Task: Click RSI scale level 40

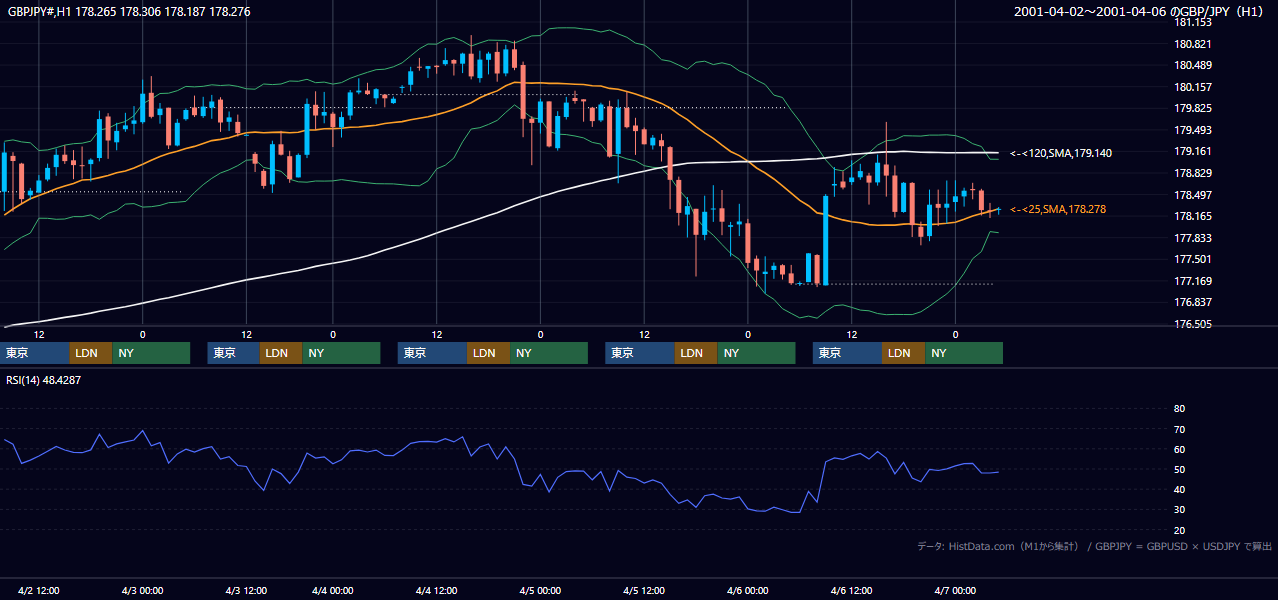Action: (x=1179, y=489)
